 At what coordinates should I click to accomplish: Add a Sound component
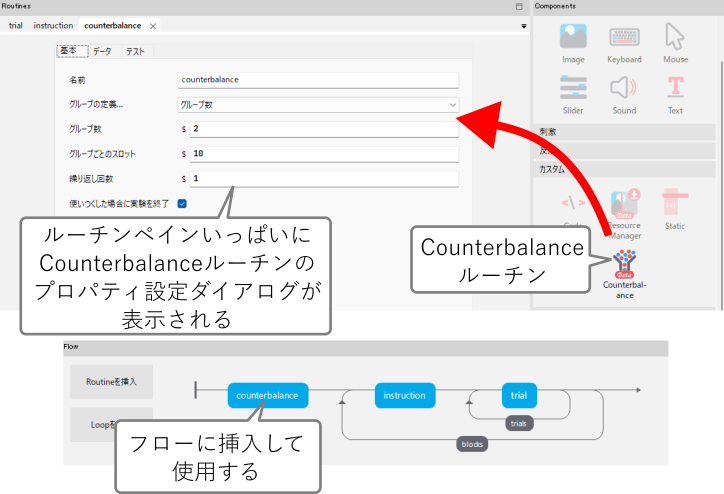click(624, 94)
